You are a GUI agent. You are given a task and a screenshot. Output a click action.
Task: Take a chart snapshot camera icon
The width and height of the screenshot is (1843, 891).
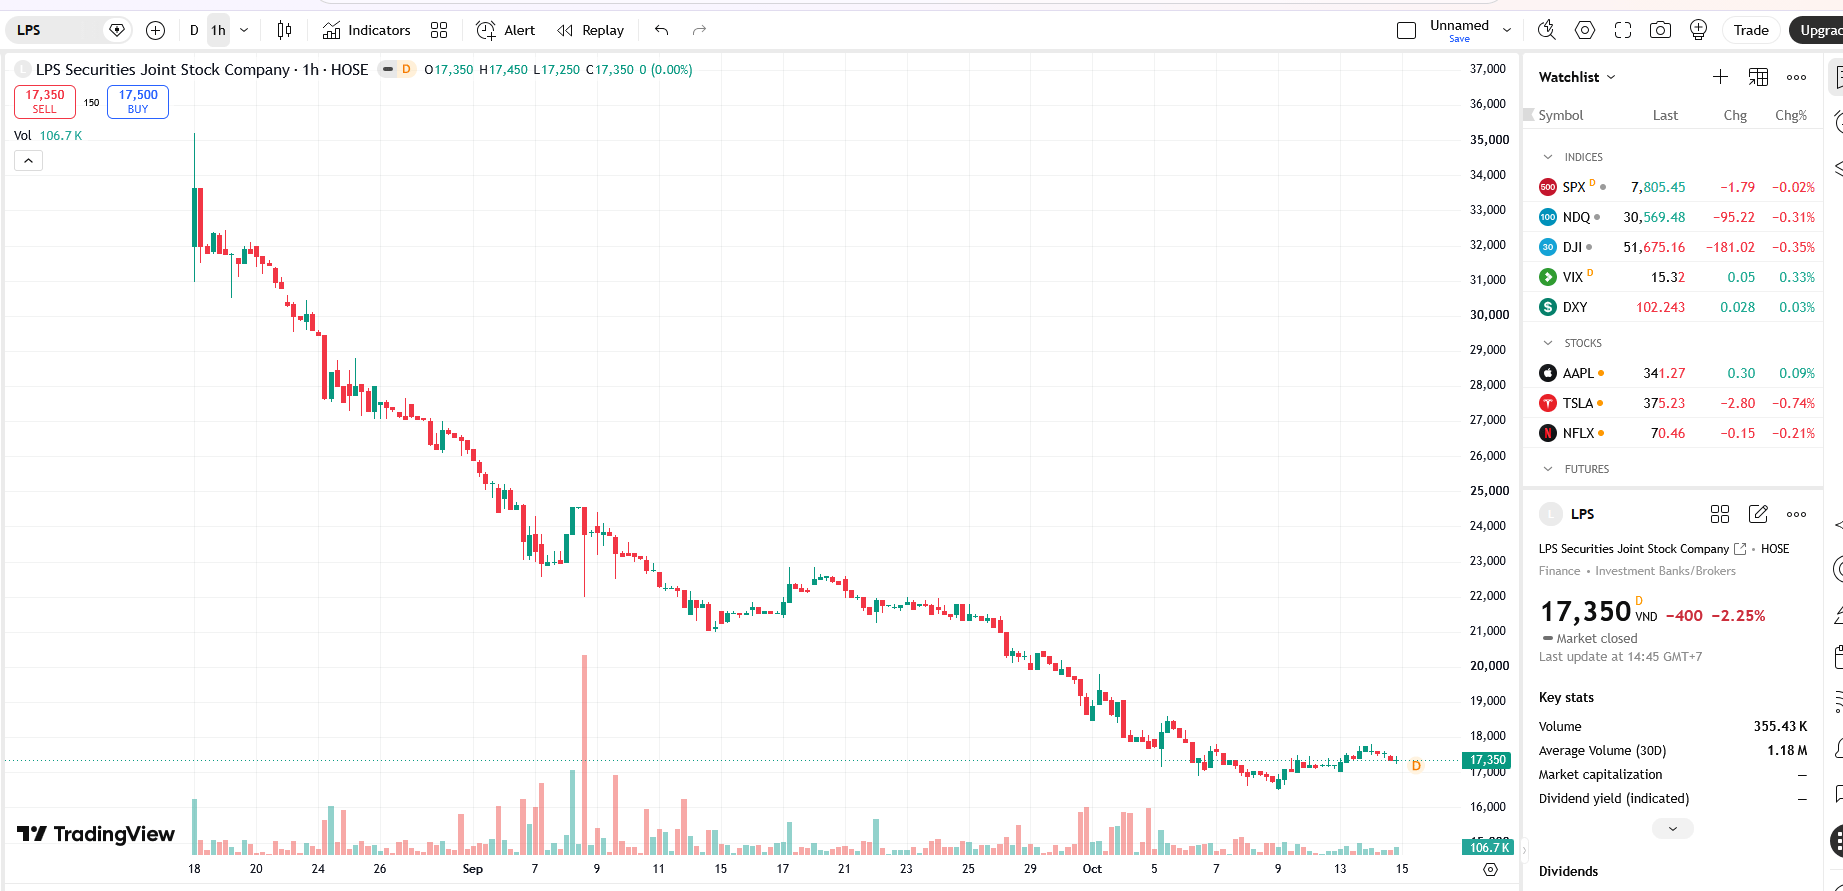(1661, 30)
